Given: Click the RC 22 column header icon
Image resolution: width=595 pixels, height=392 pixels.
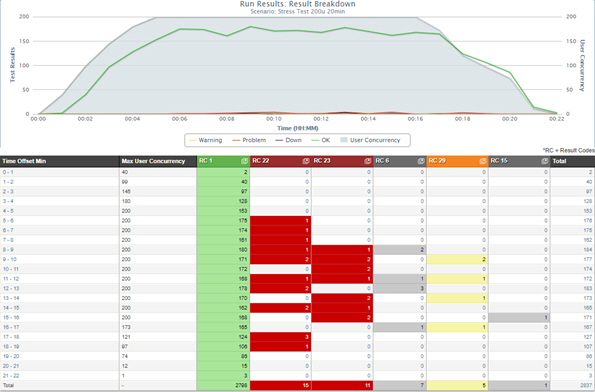Looking at the screenshot, I should click(x=306, y=161).
